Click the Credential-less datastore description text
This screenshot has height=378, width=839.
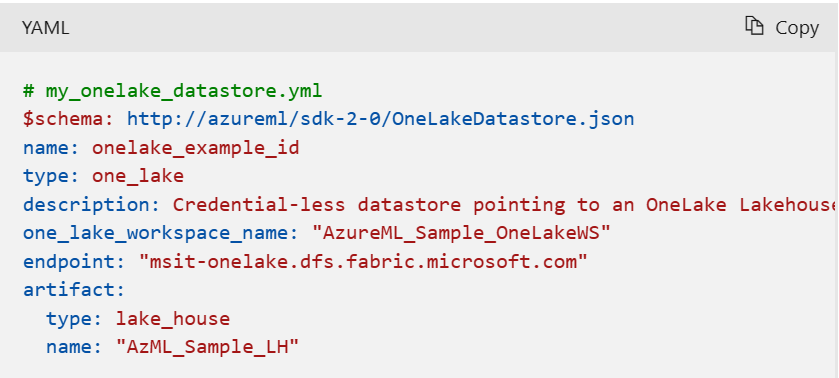(x=505, y=205)
